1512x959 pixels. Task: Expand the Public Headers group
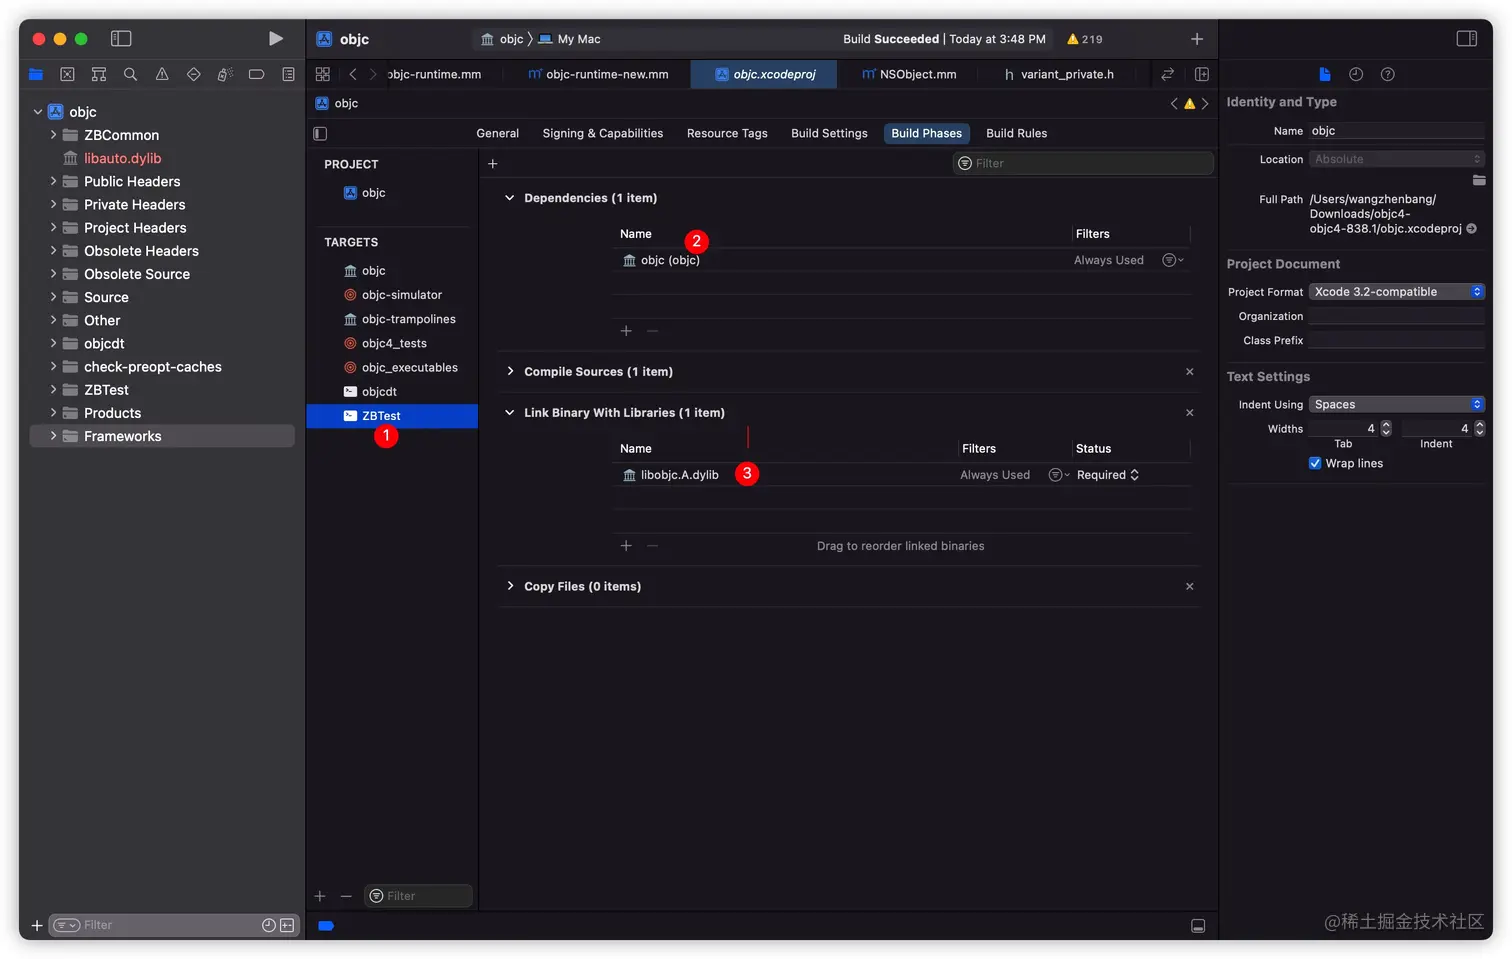(x=53, y=181)
